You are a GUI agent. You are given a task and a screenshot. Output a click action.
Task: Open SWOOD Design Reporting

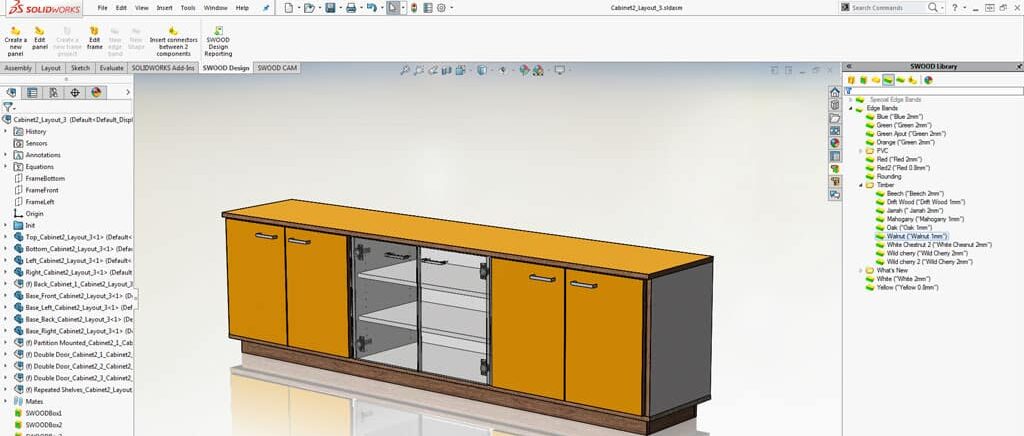(x=218, y=42)
